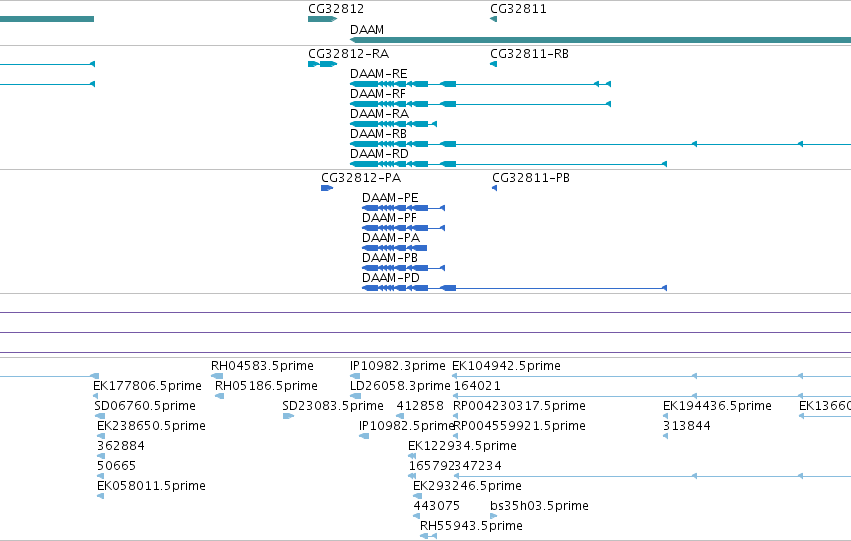The width and height of the screenshot is (851, 541).
Task: Select the DAAM gene label
Action: [367, 30]
